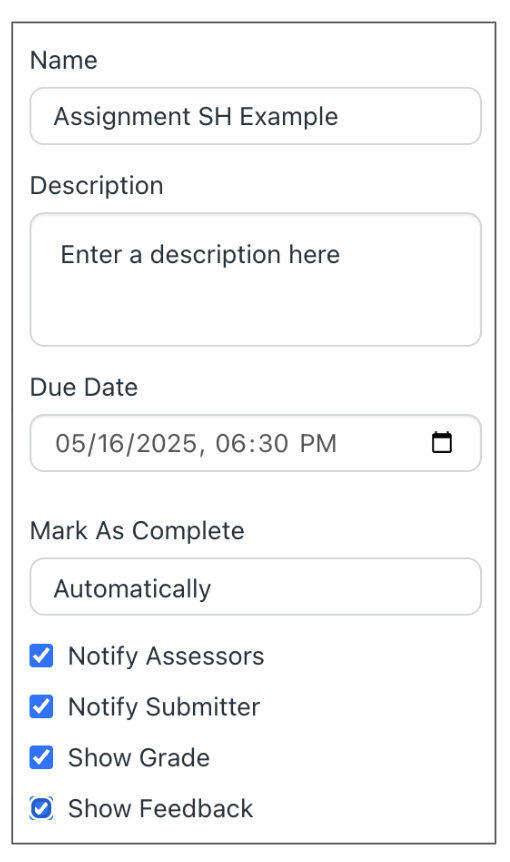Open the calendar picker icon
510x862 pixels.
pyautogui.click(x=442, y=443)
